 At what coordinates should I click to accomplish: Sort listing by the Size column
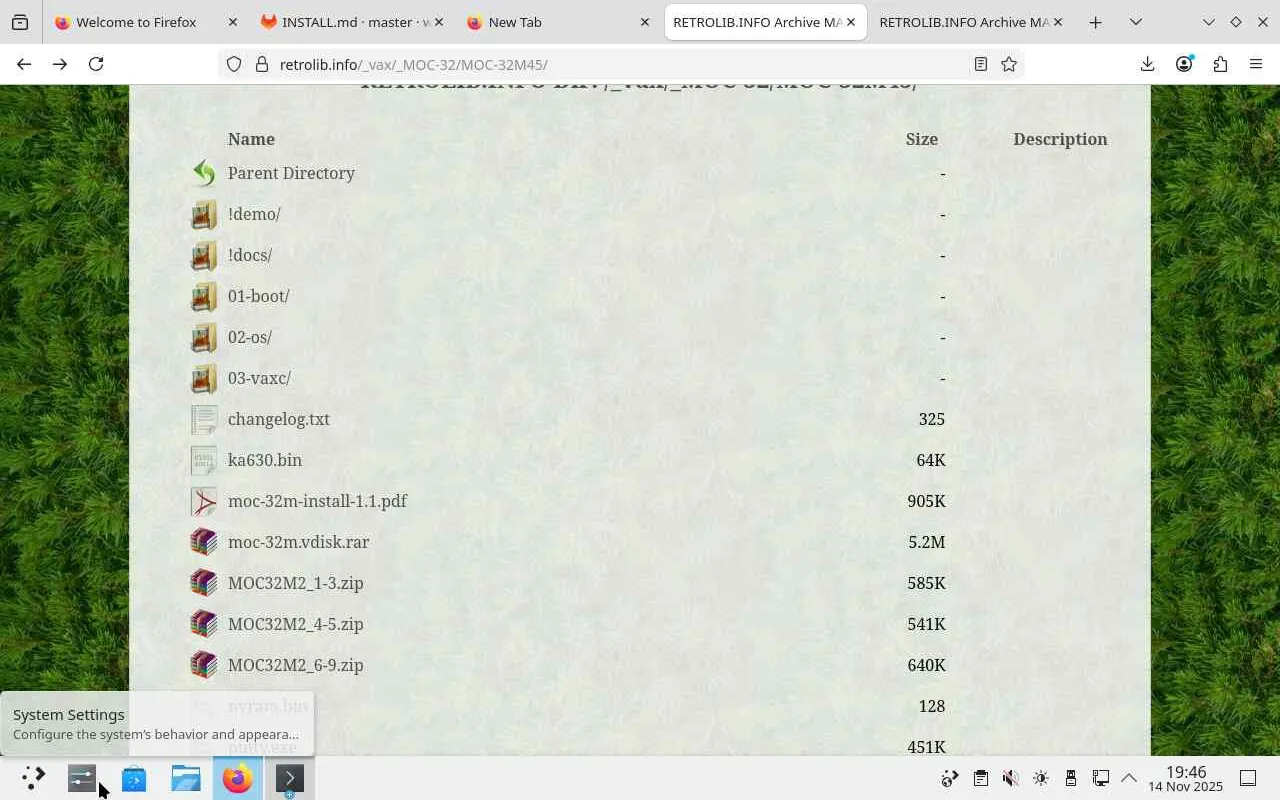pos(921,139)
